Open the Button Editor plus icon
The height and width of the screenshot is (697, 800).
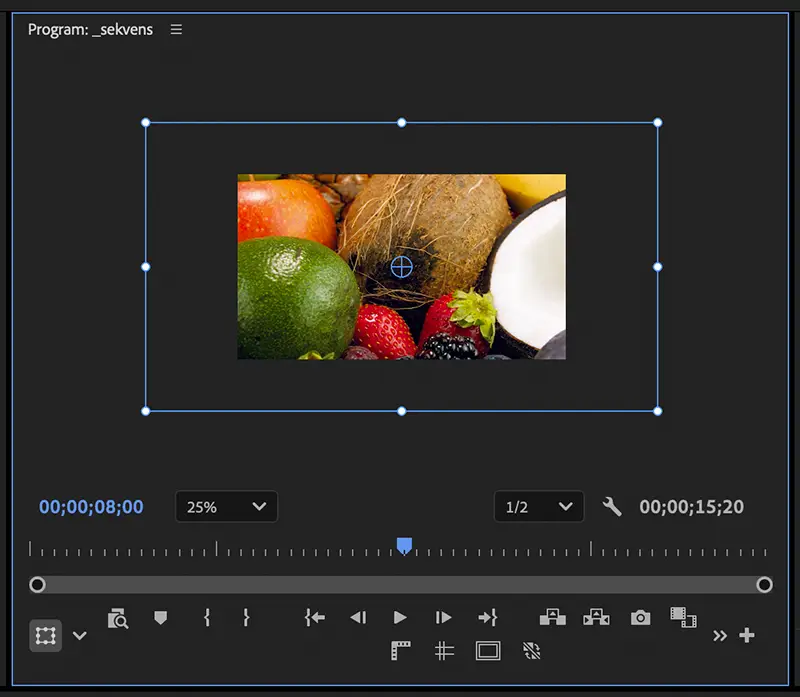pos(747,636)
